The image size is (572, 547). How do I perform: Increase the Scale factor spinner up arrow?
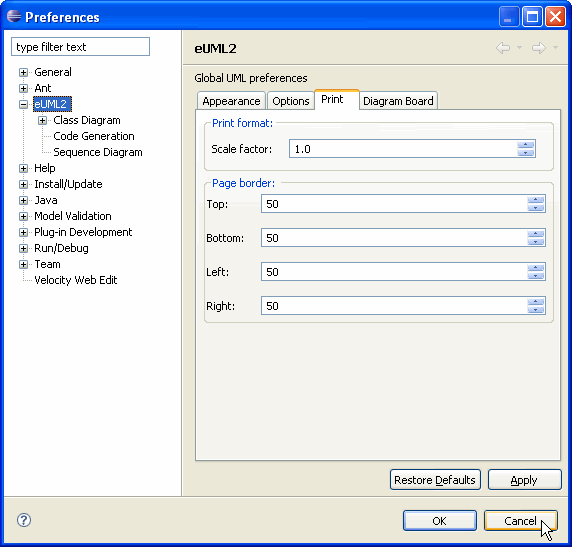click(x=526, y=145)
